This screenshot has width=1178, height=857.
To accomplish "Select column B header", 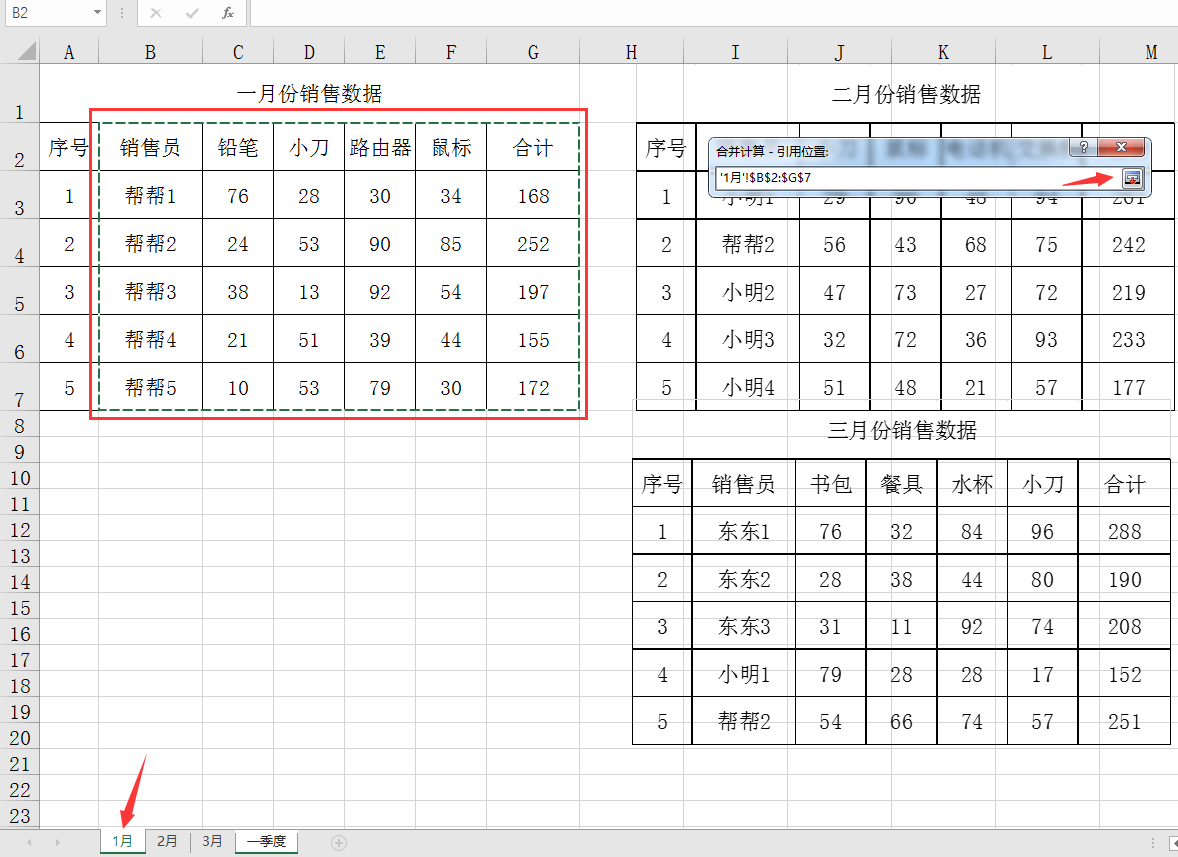I will [x=150, y=52].
